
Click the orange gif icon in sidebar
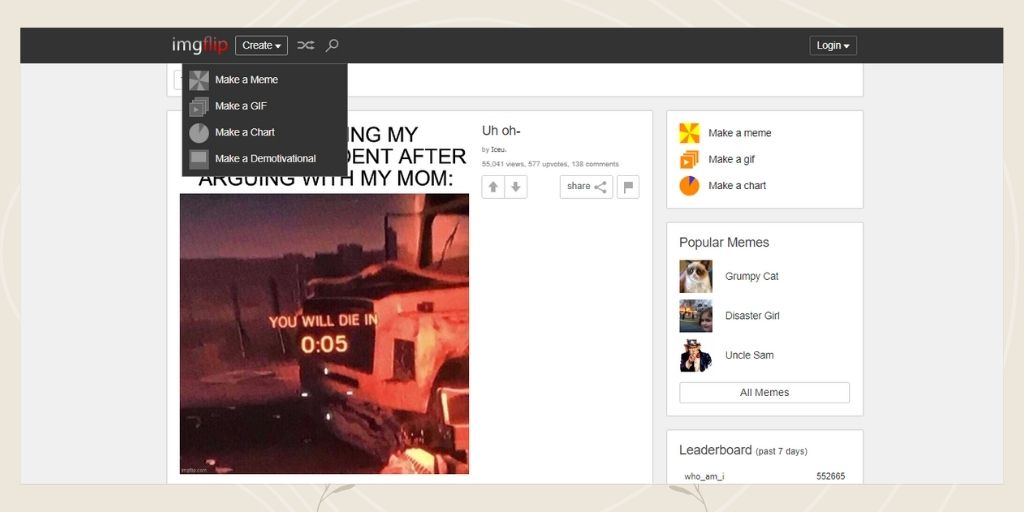click(x=689, y=159)
